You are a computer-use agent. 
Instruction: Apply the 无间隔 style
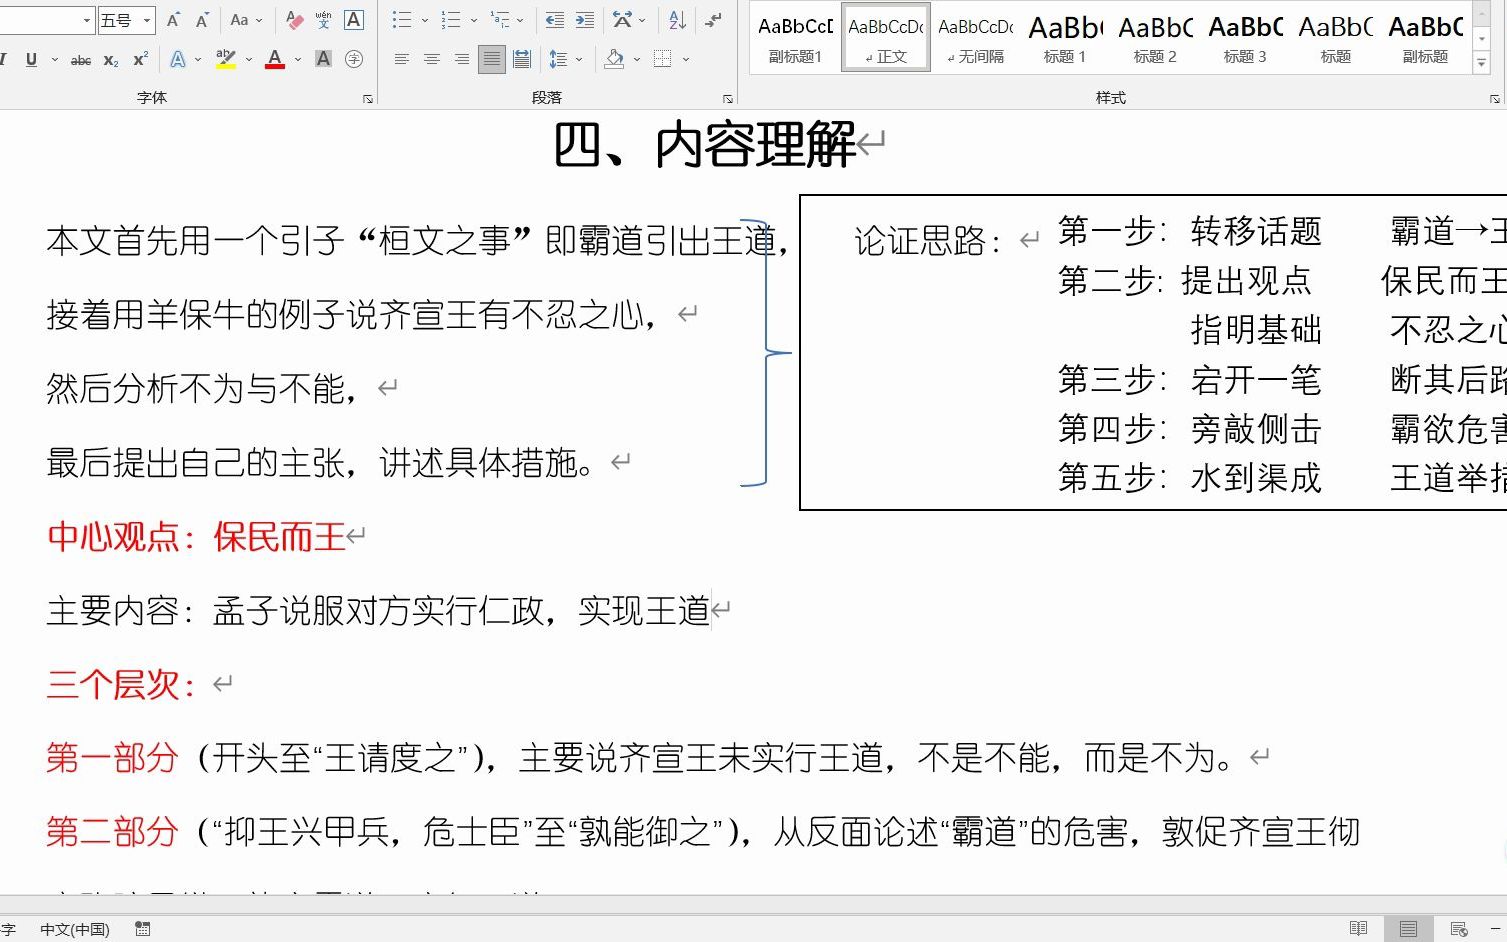975,38
